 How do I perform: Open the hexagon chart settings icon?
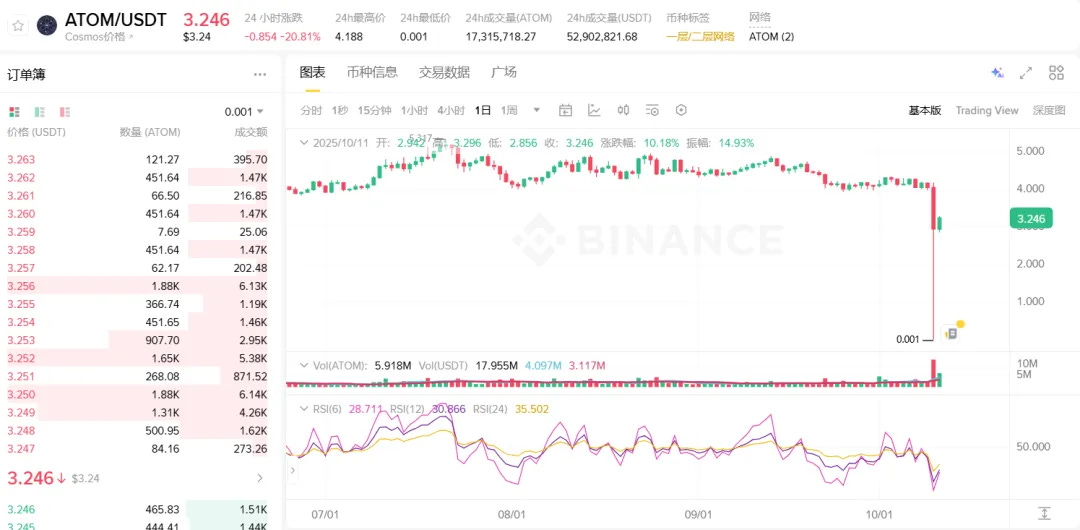pos(681,110)
